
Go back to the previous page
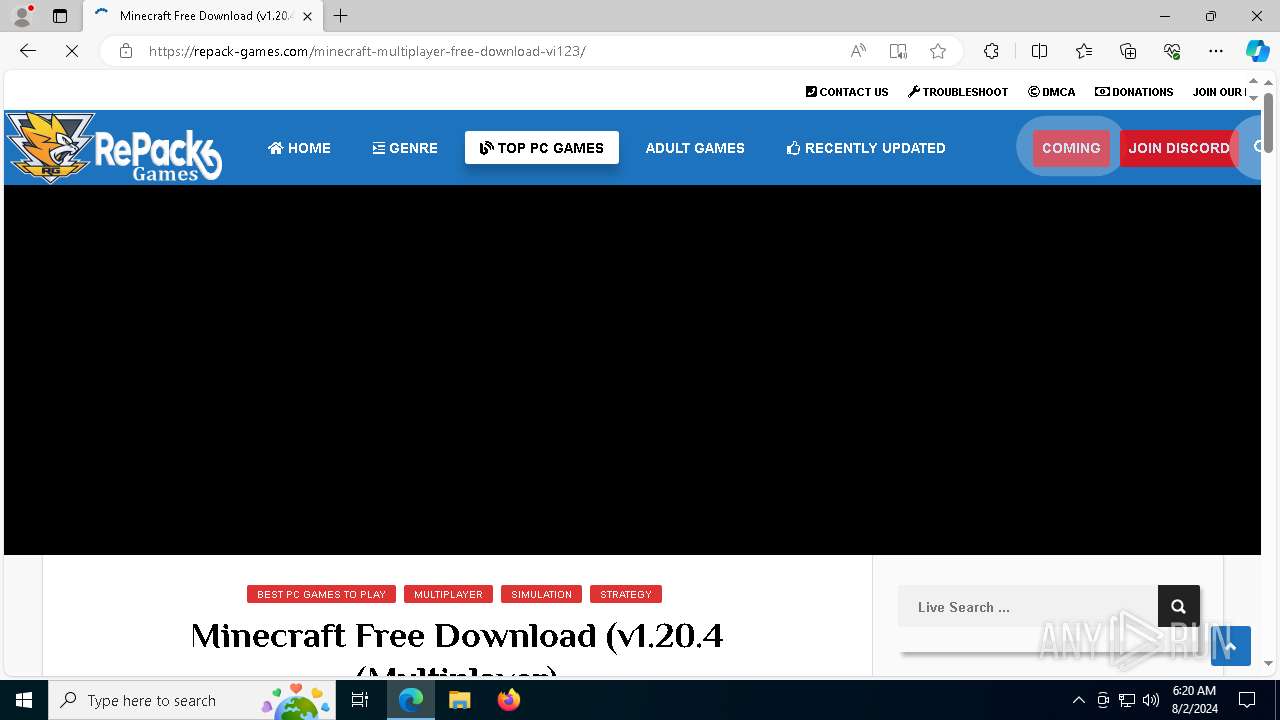(28, 51)
